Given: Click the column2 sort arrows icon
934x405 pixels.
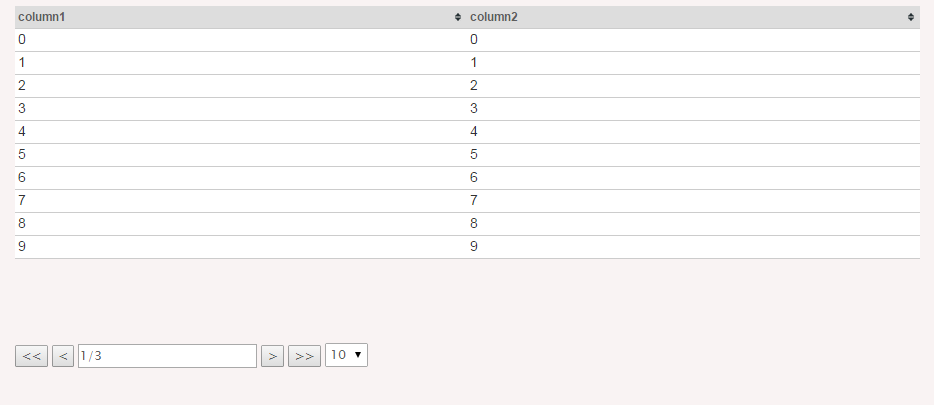Looking at the screenshot, I should pos(911,17).
